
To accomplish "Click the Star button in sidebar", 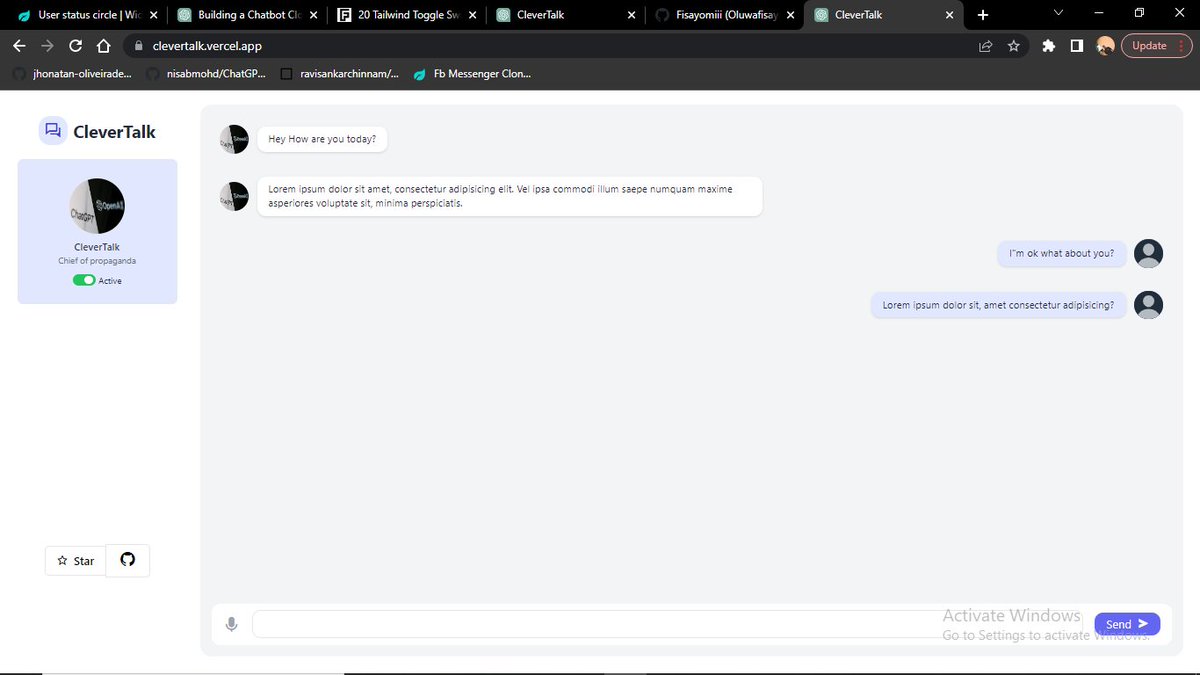I will tap(75, 561).
